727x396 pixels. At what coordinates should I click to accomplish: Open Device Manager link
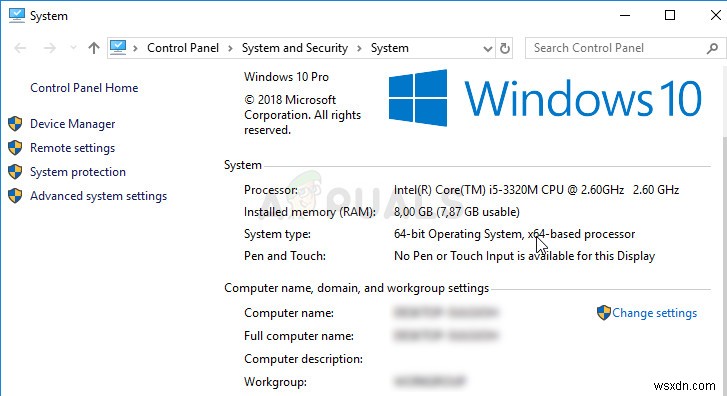72,124
